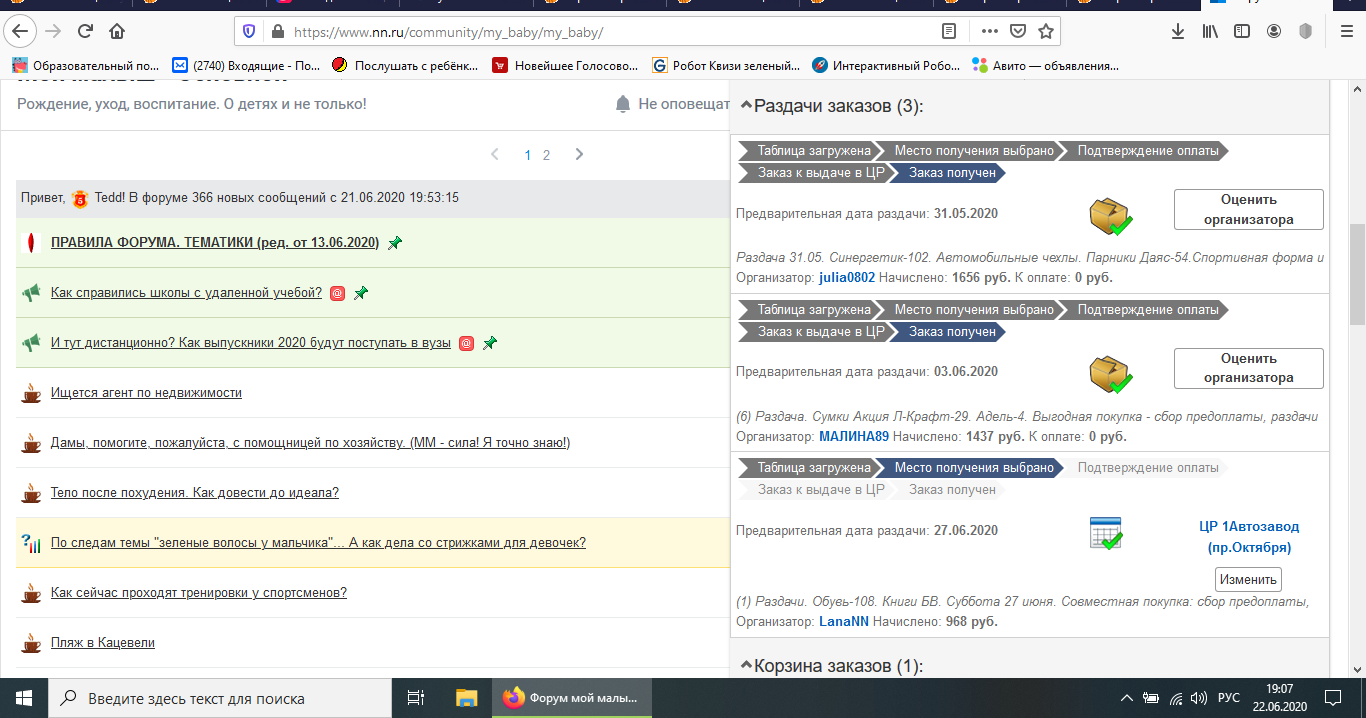Bookmark this page with star icon

click(x=1046, y=31)
